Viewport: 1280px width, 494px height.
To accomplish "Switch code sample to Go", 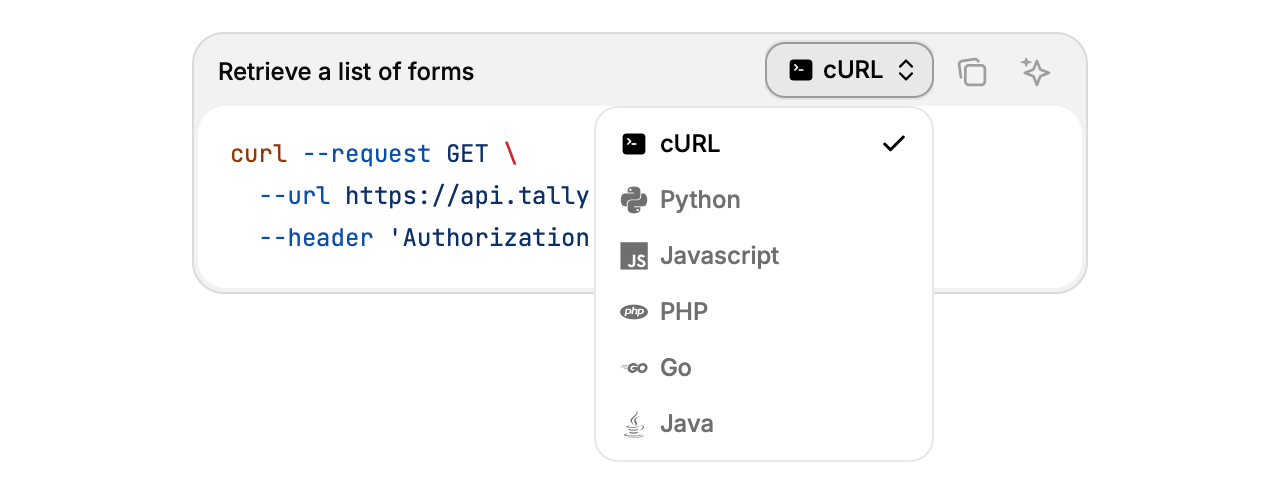I will click(764, 368).
